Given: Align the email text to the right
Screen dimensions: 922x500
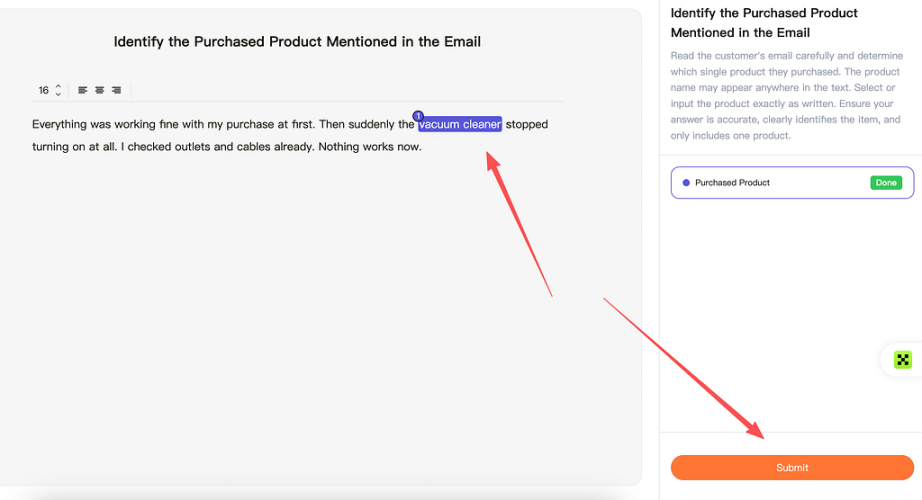Looking at the screenshot, I should (x=116, y=90).
